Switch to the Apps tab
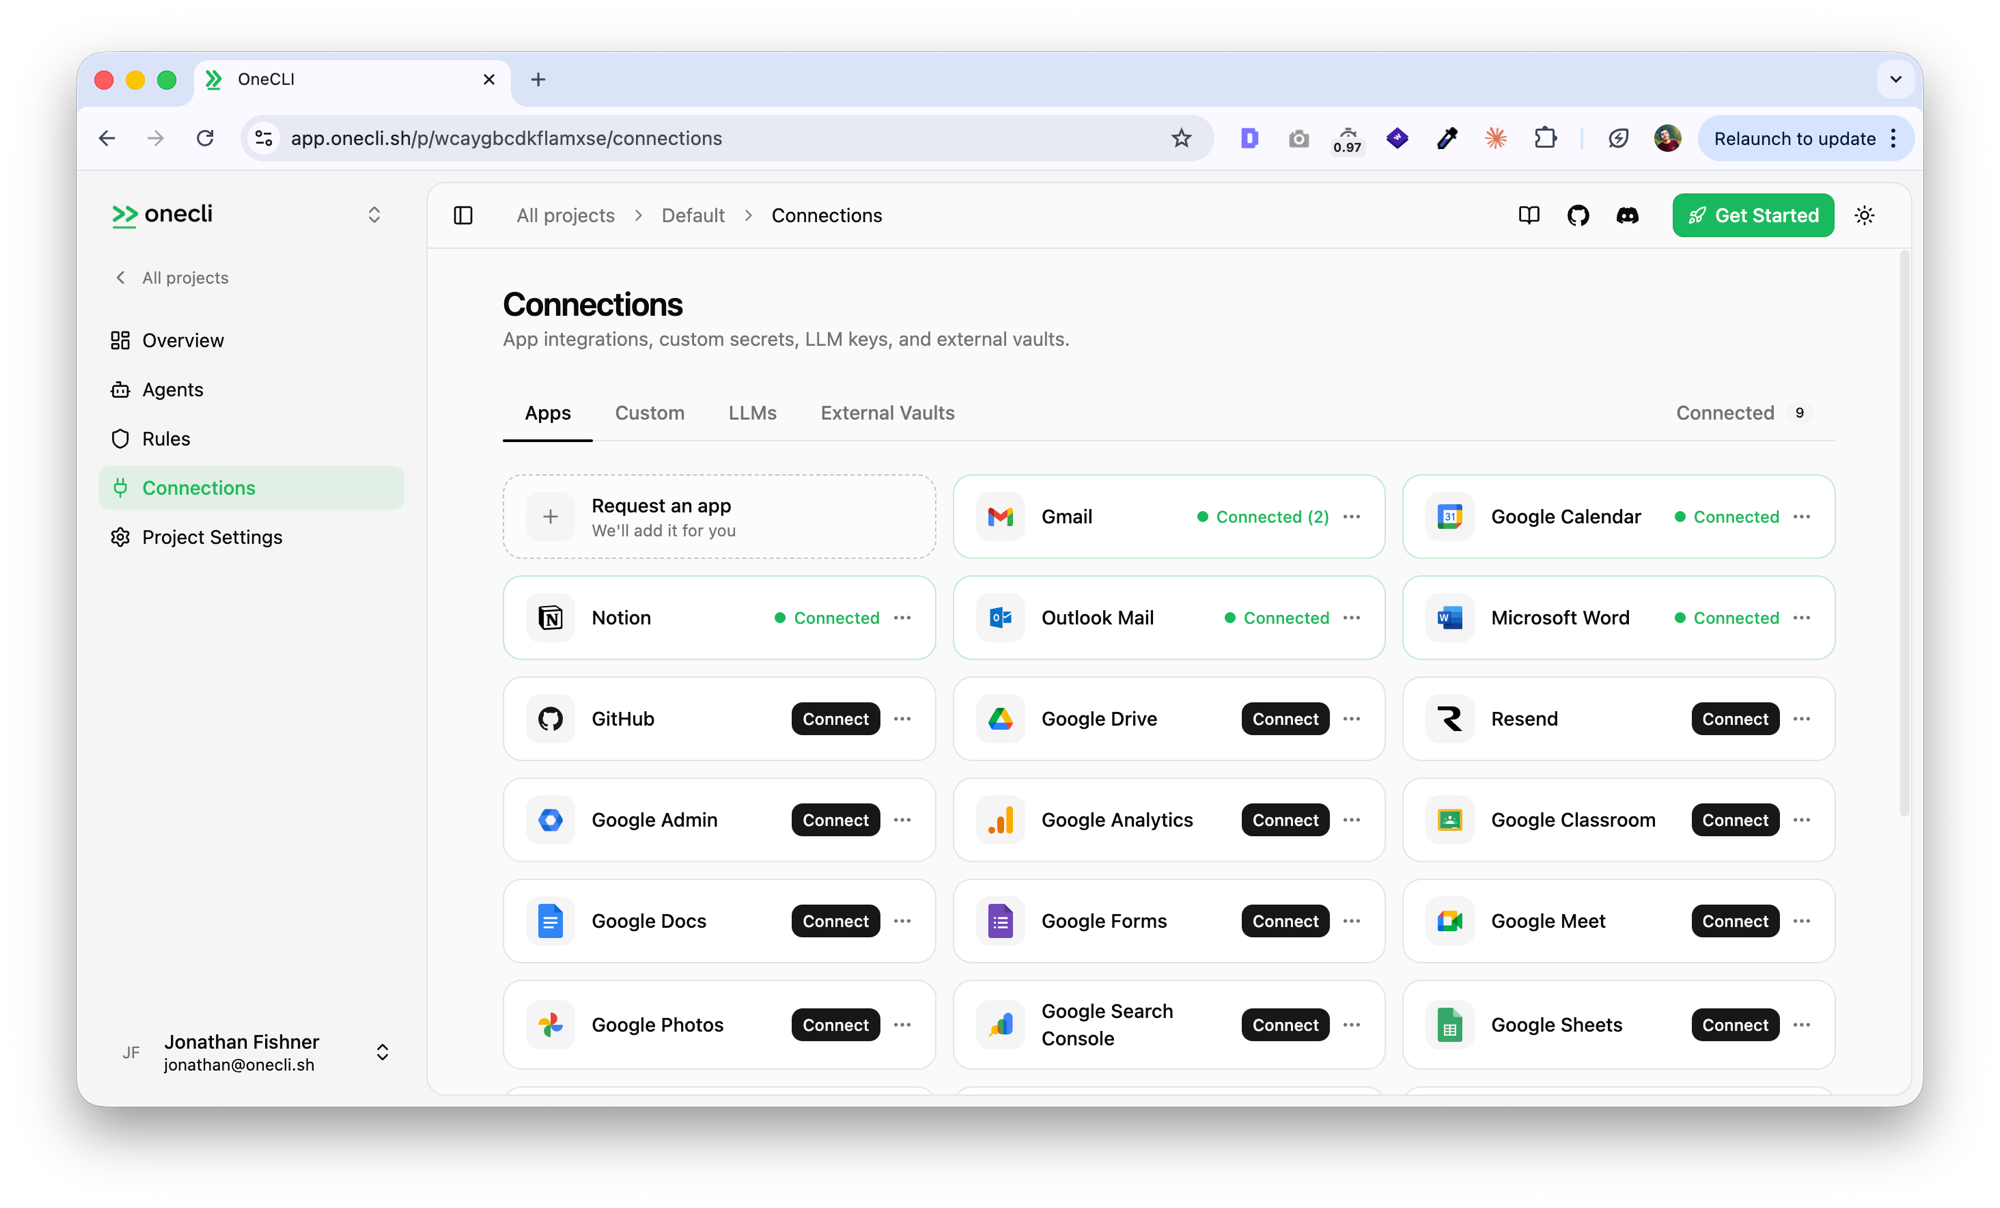Viewport: 2000px width, 1208px height. pos(547,413)
